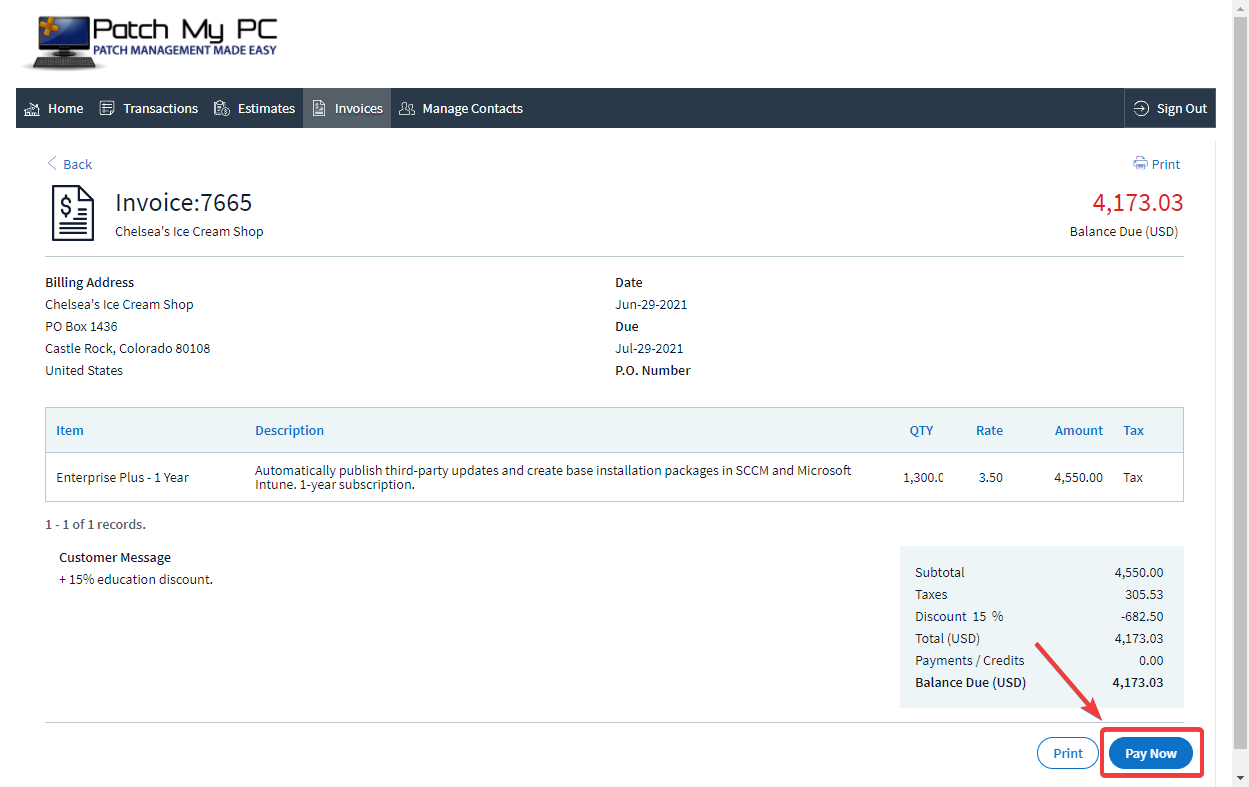Click Sign Out in the navbar
The width and height of the screenshot is (1249, 787).
coord(1170,108)
